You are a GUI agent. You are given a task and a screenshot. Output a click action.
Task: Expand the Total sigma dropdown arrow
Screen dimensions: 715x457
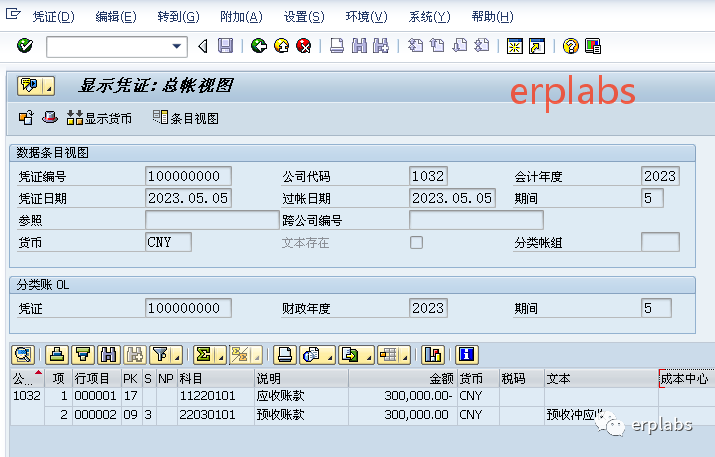(x=221, y=355)
